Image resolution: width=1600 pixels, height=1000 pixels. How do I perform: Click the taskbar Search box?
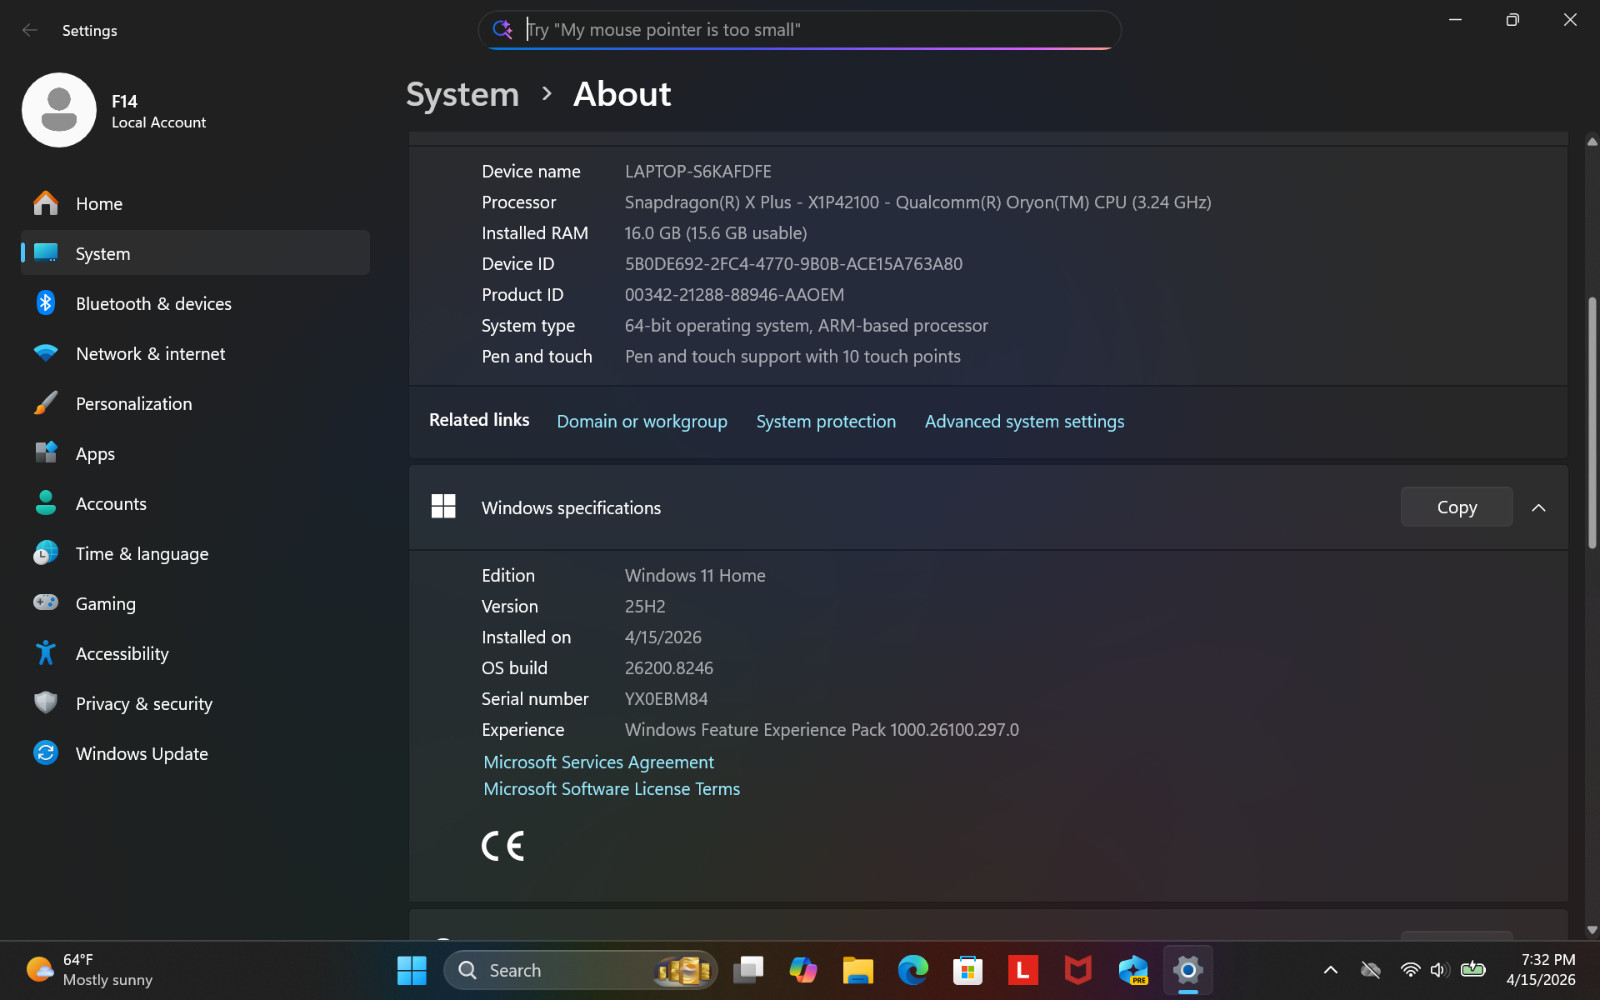pos(580,970)
